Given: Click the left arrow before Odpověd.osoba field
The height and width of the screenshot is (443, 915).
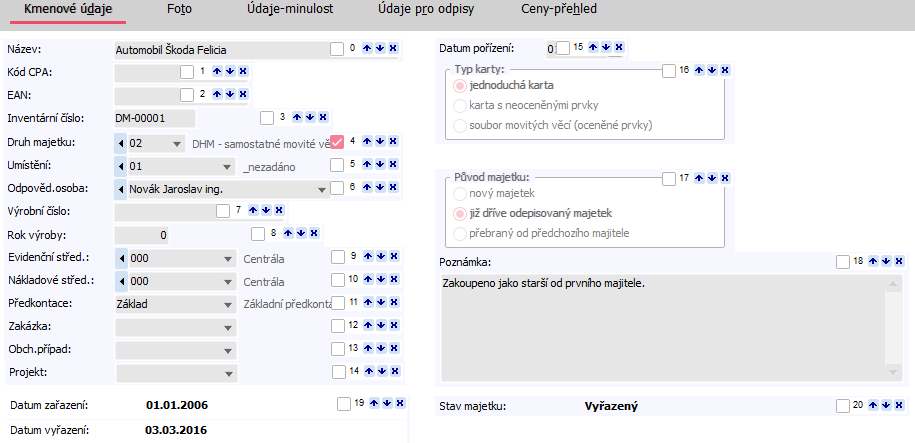Looking at the screenshot, I should (121, 189).
